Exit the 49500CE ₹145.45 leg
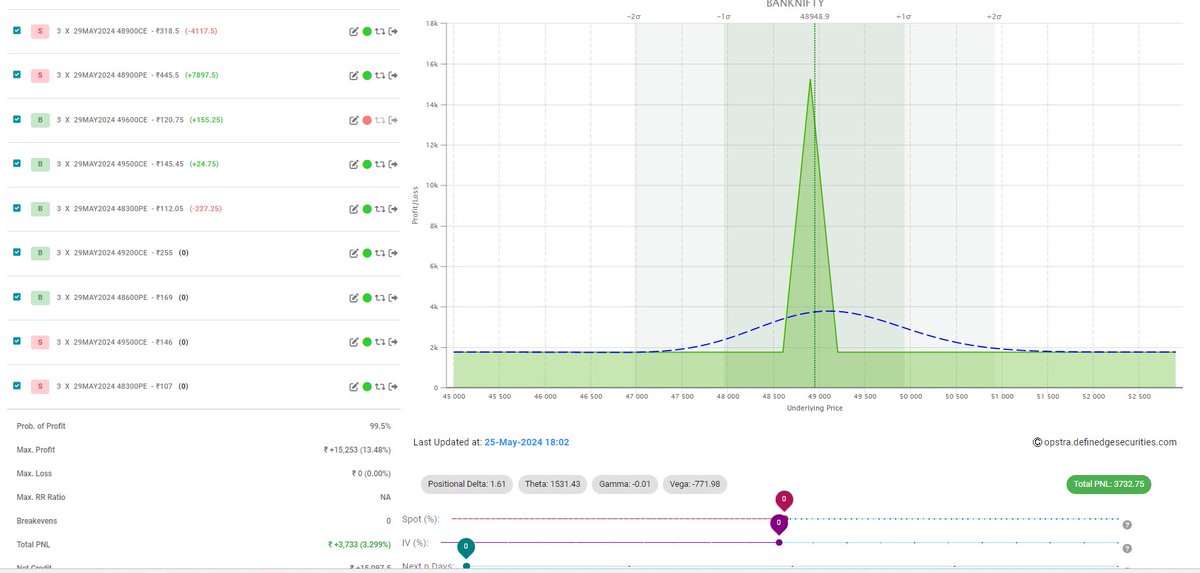Image resolution: width=1200 pixels, height=573 pixels. [x=393, y=165]
